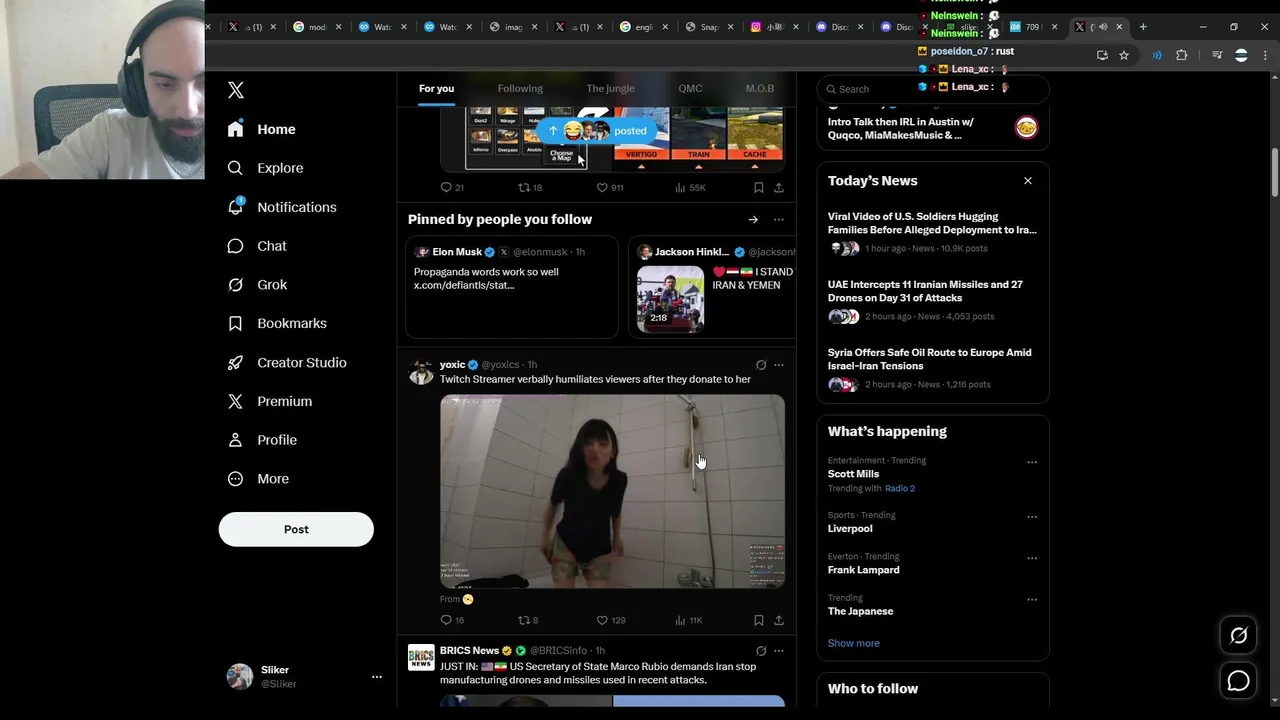Click the X logo above the sidebar

(236, 90)
